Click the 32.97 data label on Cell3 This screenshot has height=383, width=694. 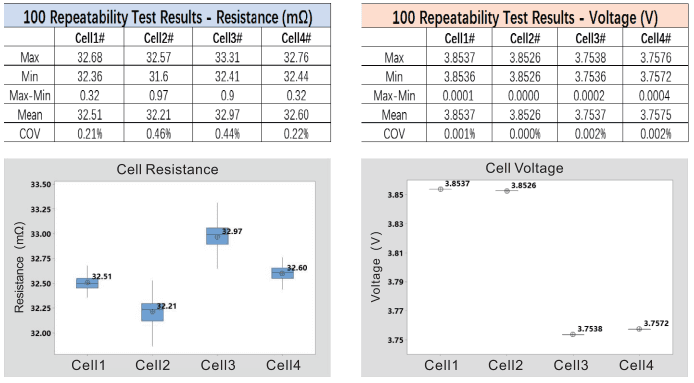(232, 232)
